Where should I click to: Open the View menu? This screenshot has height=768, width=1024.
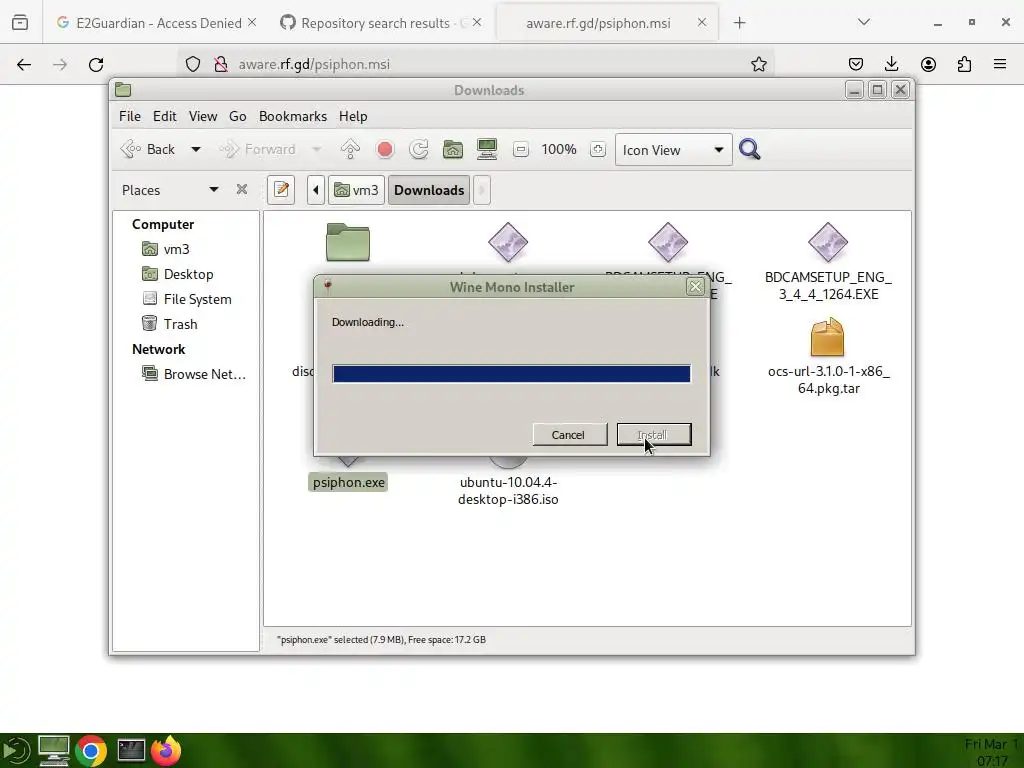click(203, 116)
